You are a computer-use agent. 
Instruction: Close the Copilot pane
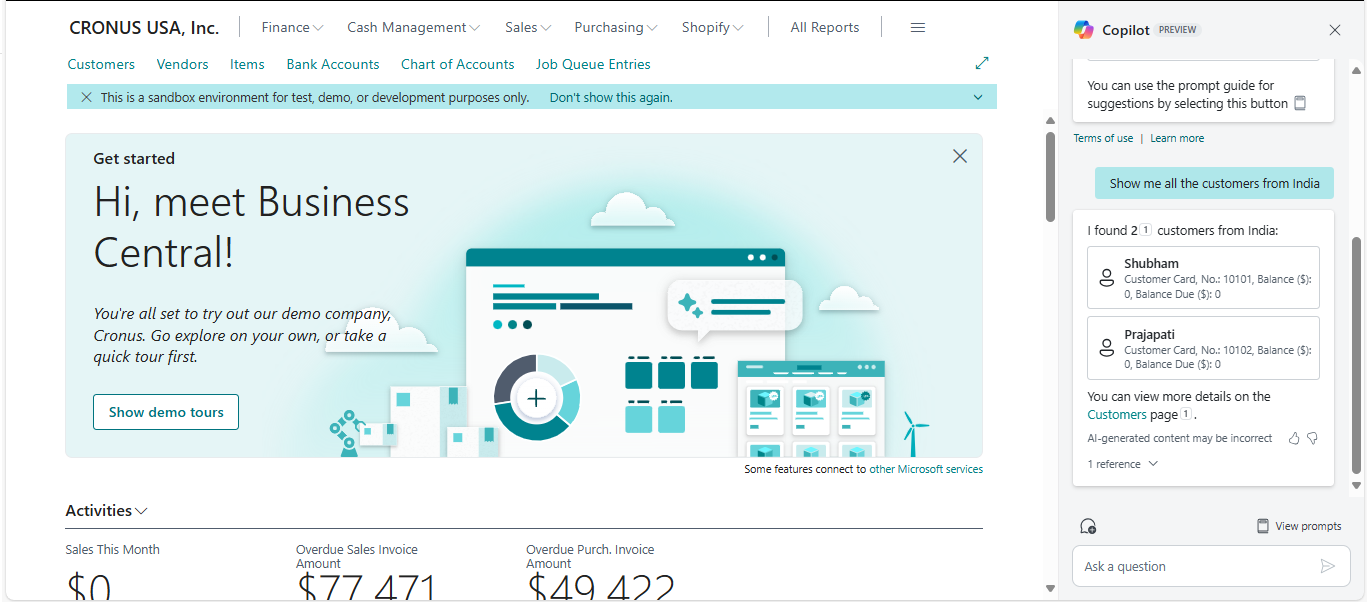(1335, 30)
